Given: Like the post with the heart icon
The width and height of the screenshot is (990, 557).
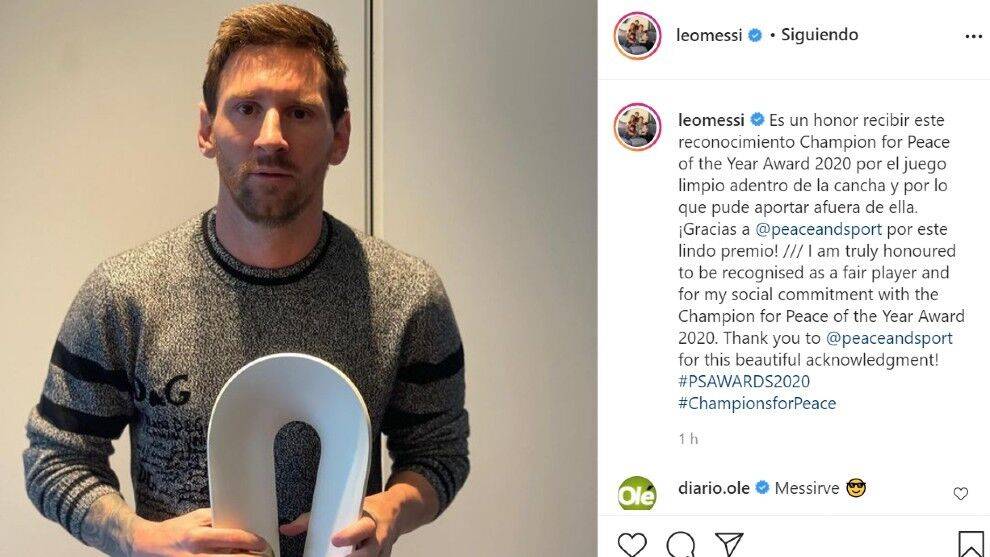Looking at the screenshot, I should (632, 544).
